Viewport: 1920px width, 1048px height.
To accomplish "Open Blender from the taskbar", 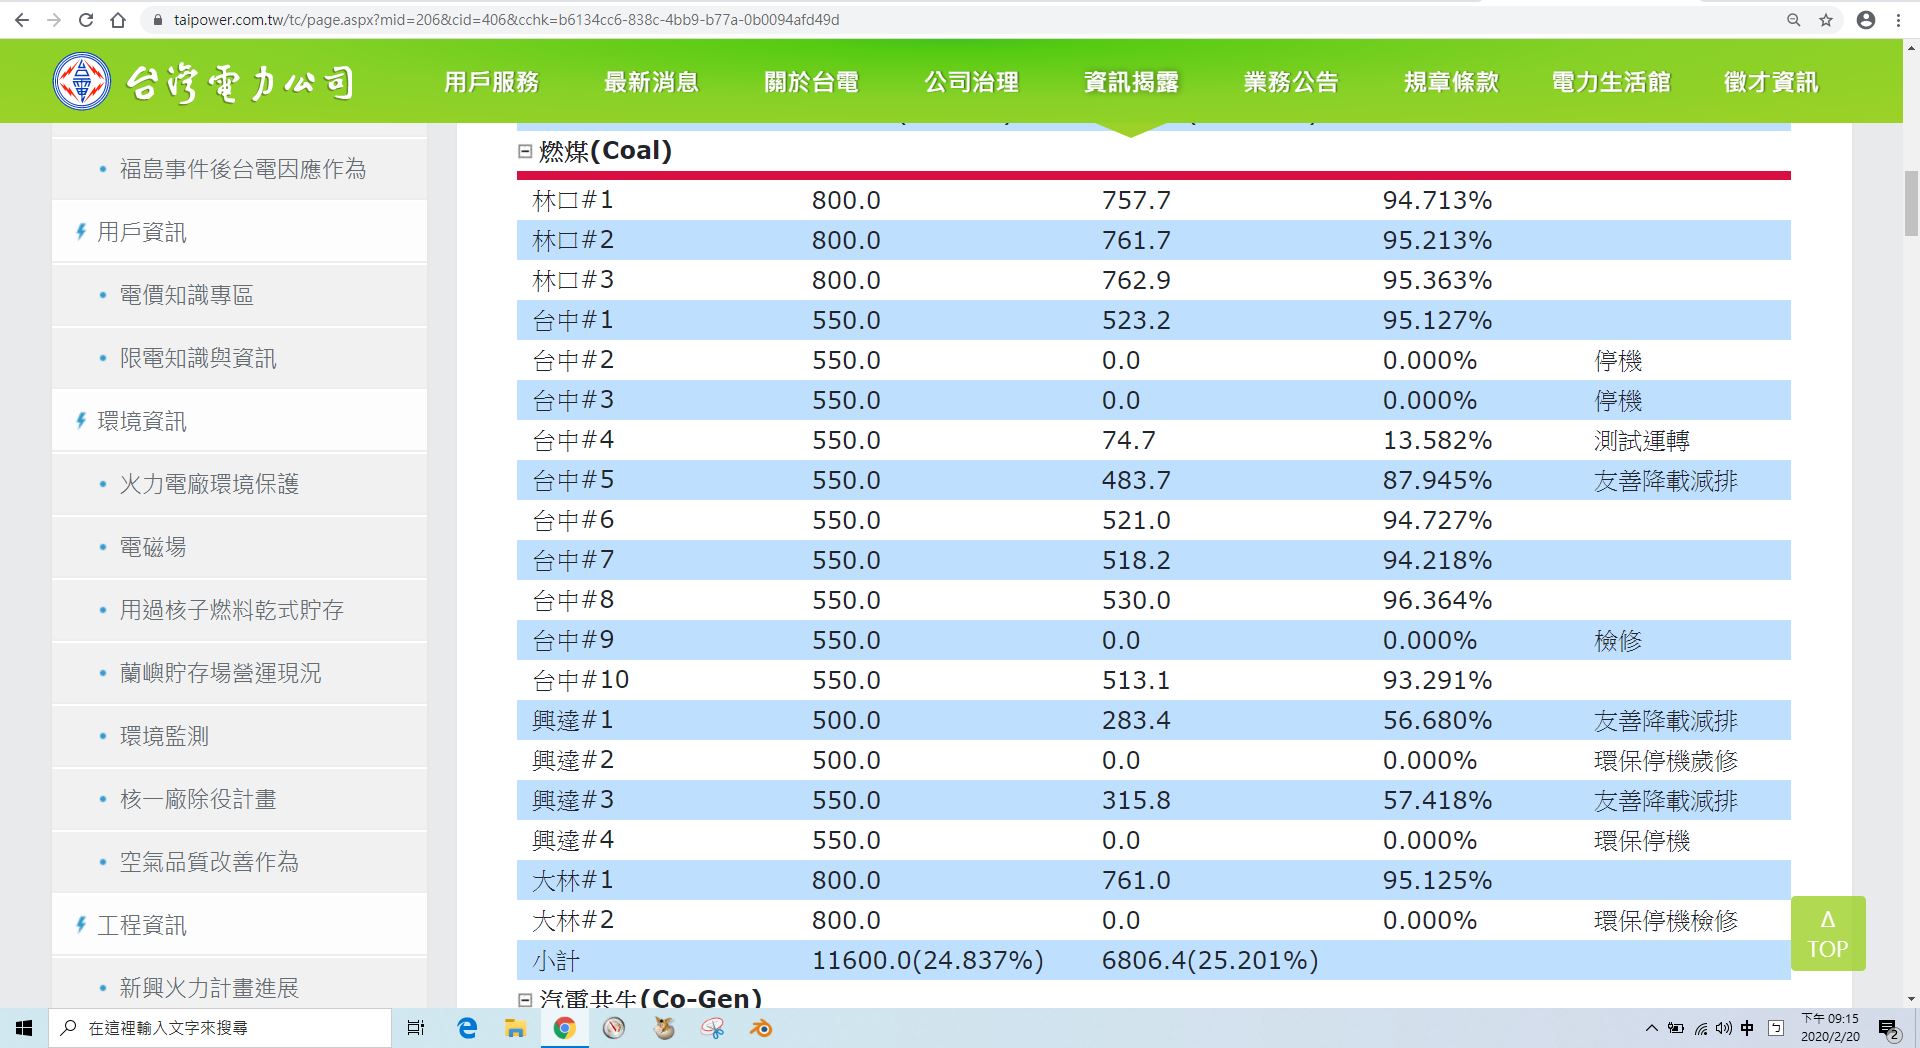I will coord(761,1028).
